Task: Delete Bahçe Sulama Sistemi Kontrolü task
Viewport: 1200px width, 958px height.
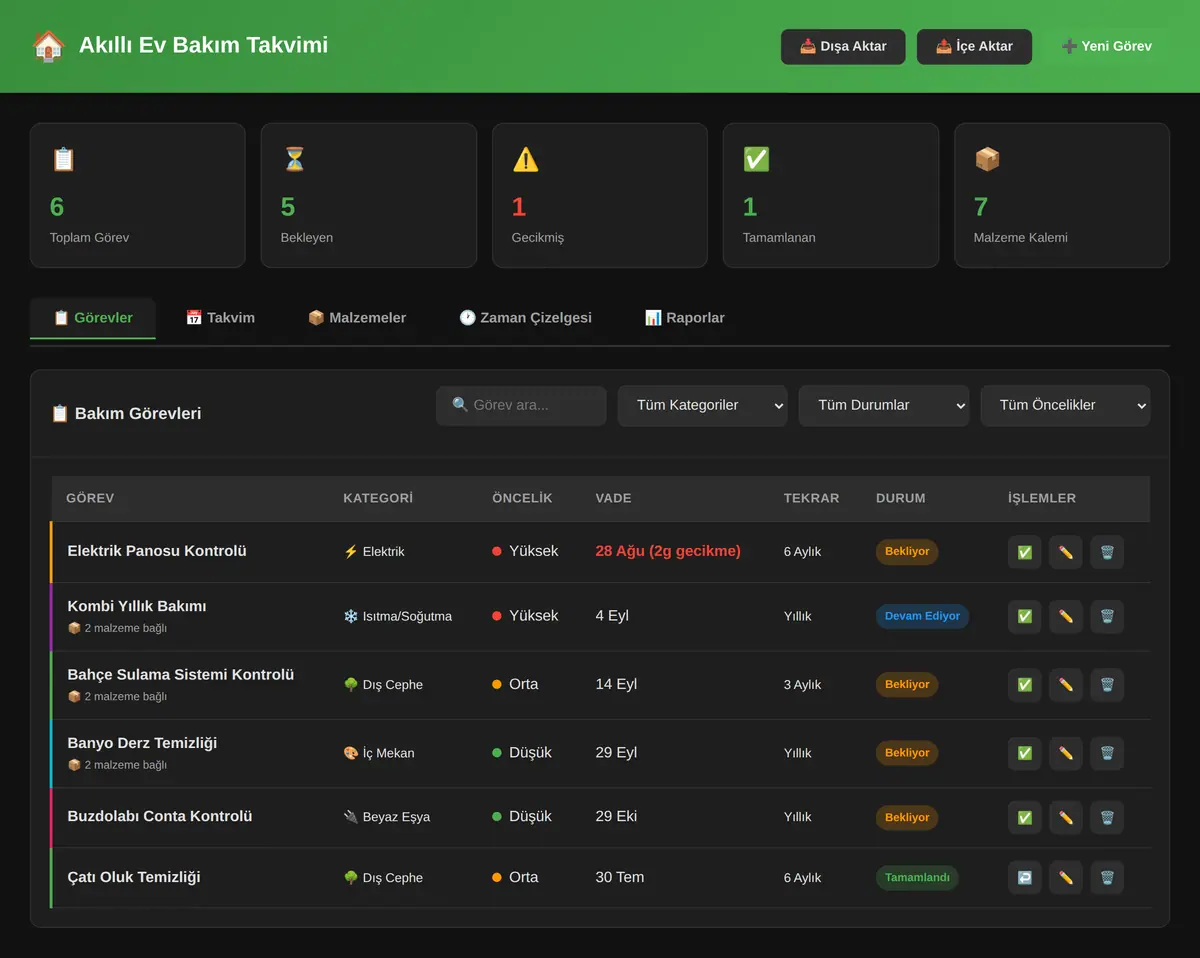Action: [x=1107, y=685]
